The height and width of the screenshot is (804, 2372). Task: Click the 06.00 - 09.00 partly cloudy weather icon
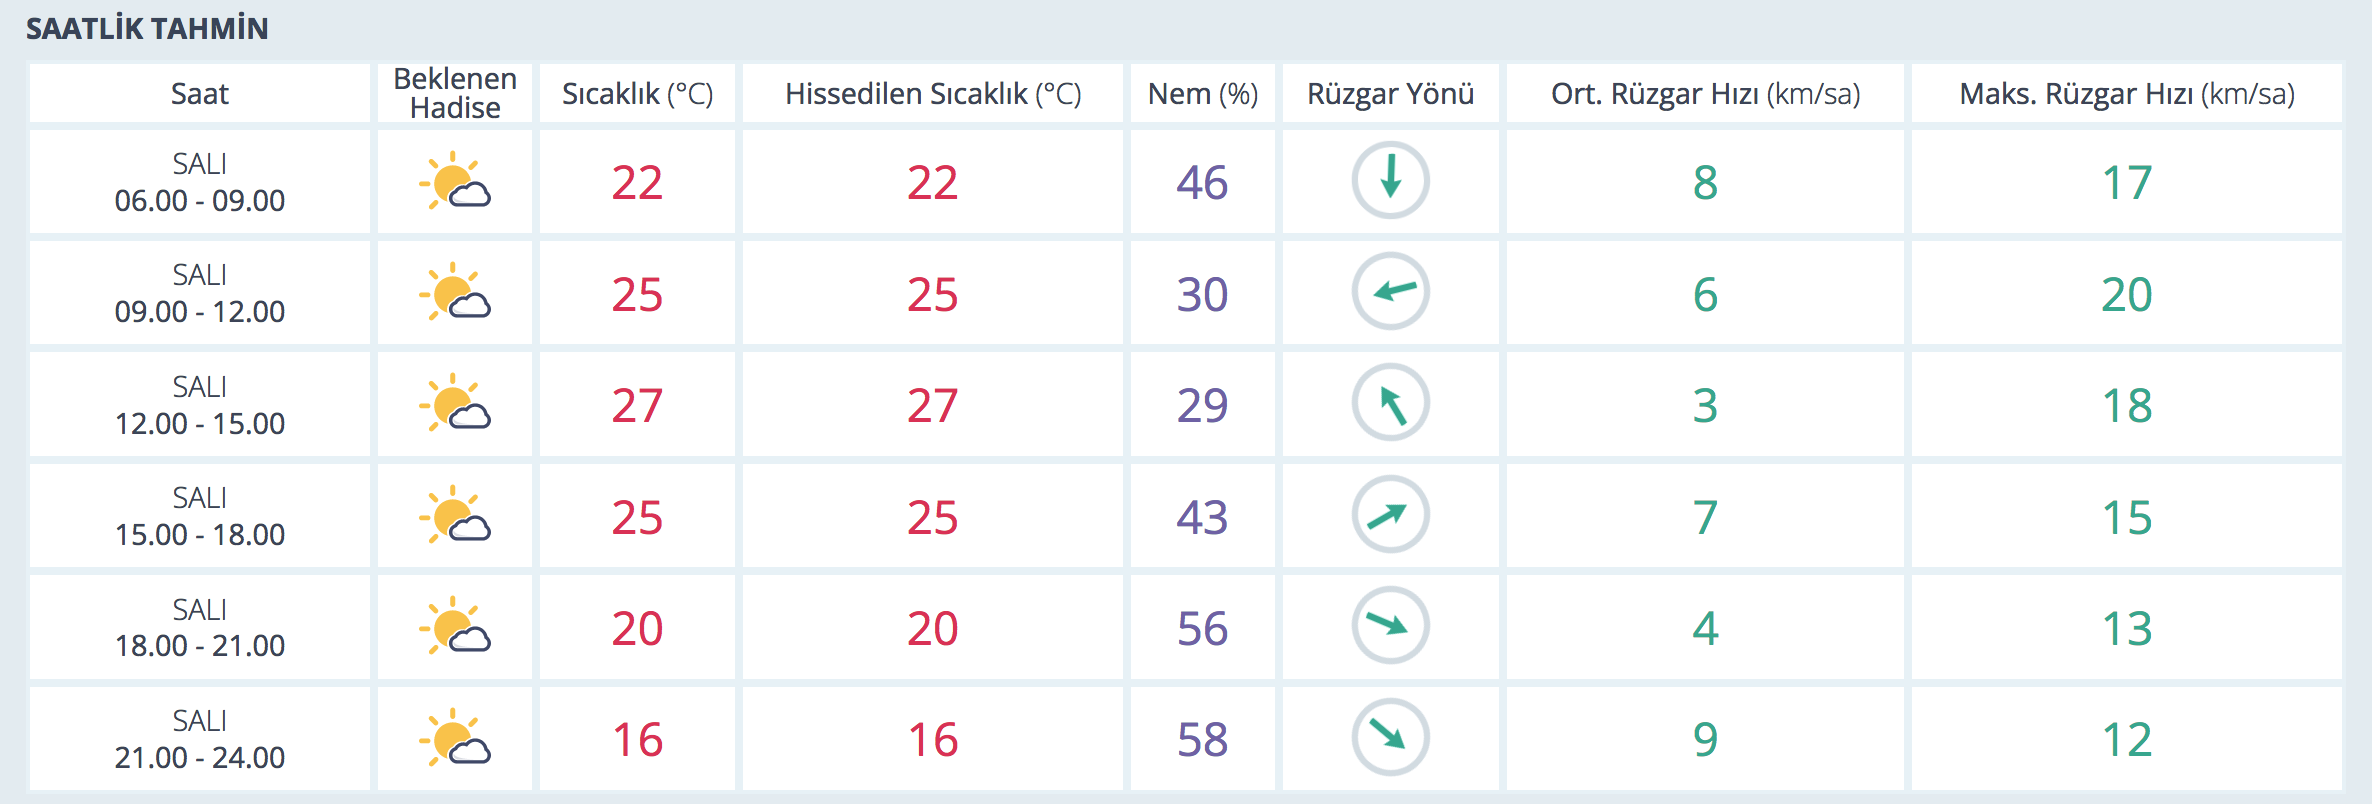click(x=455, y=181)
